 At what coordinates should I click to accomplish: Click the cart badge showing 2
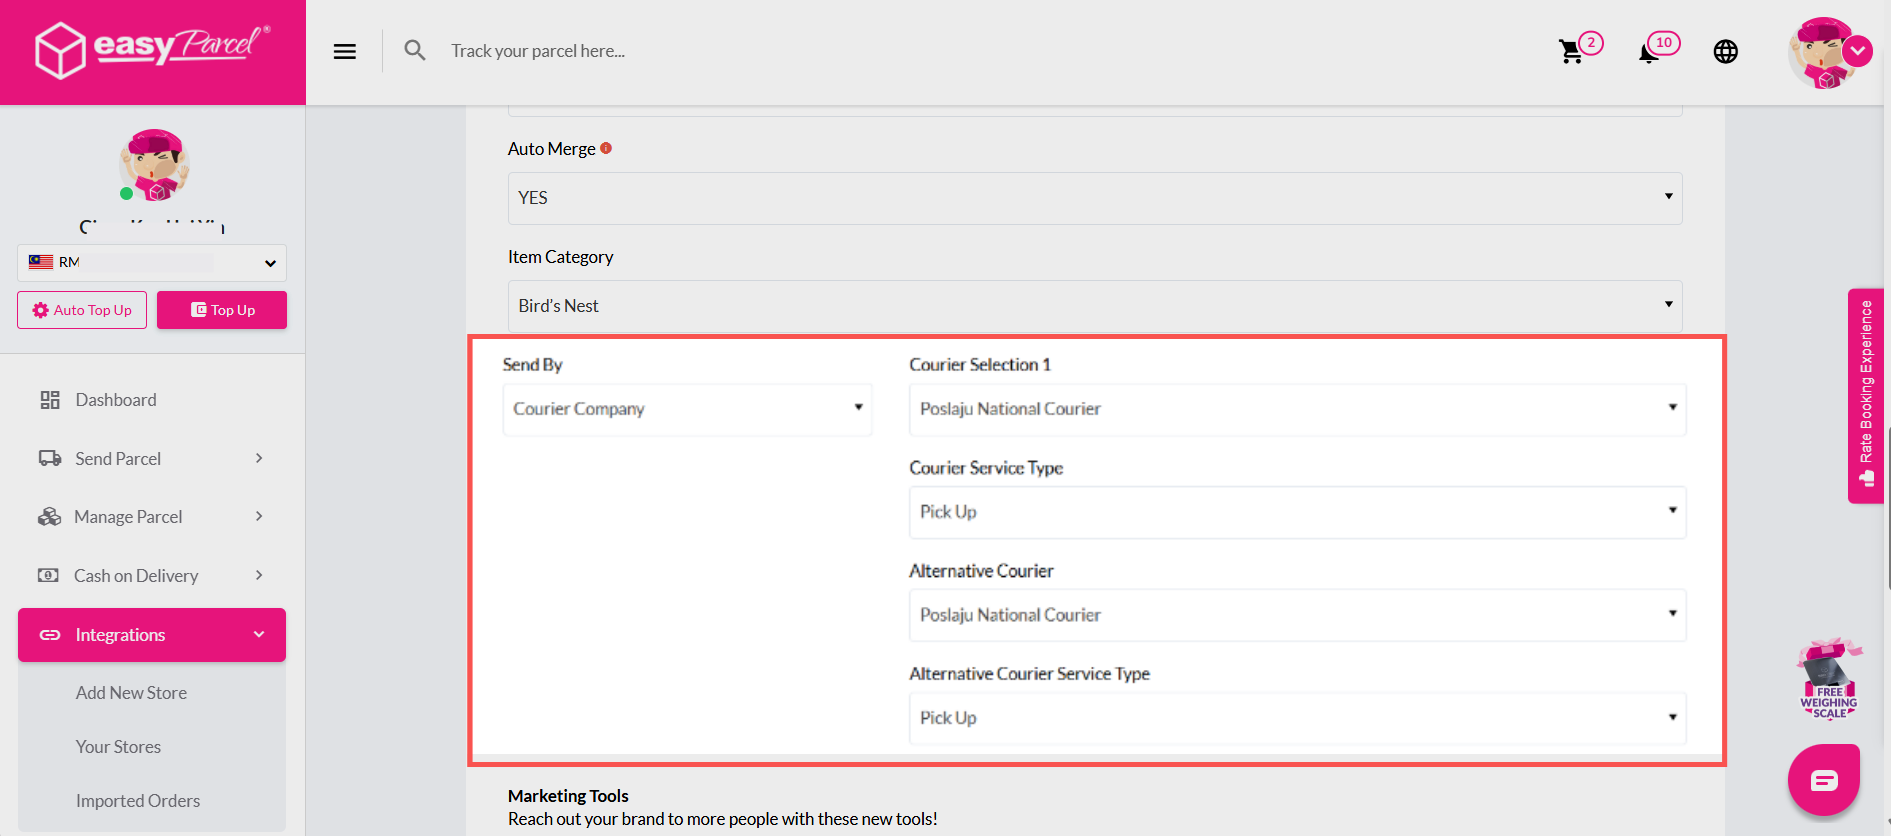click(x=1591, y=43)
